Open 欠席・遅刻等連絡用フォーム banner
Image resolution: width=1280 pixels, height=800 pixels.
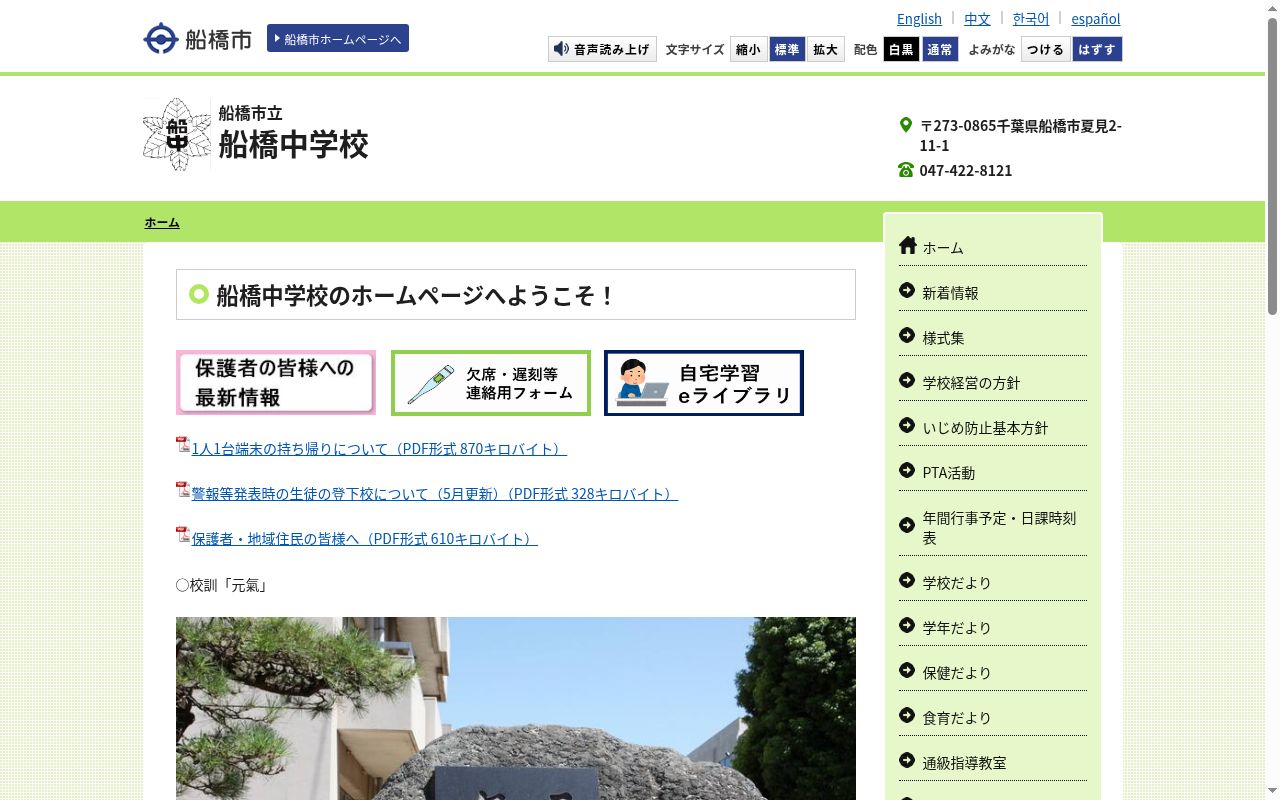pos(491,382)
